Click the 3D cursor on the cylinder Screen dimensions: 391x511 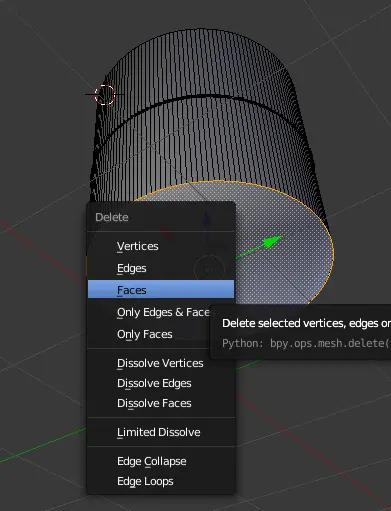click(105, 95)
